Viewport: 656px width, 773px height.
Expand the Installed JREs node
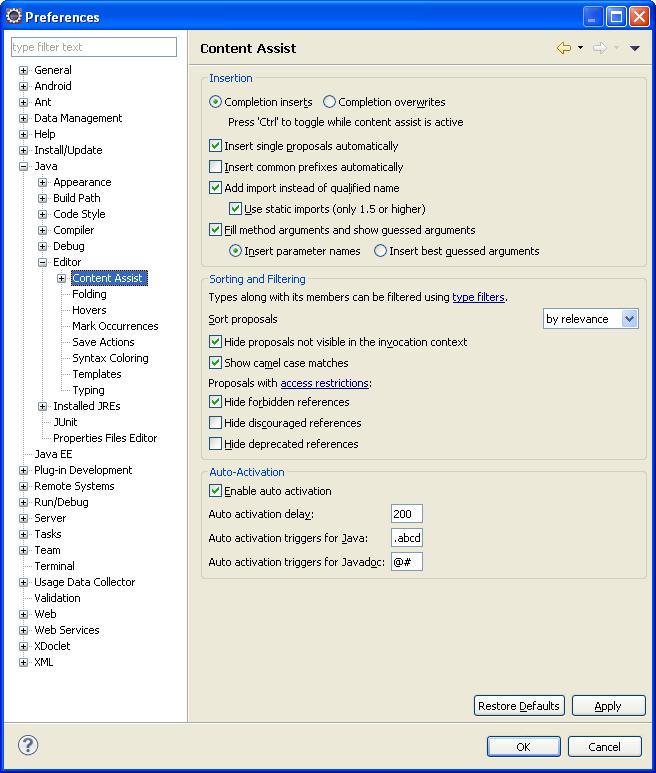pos(42,406)
